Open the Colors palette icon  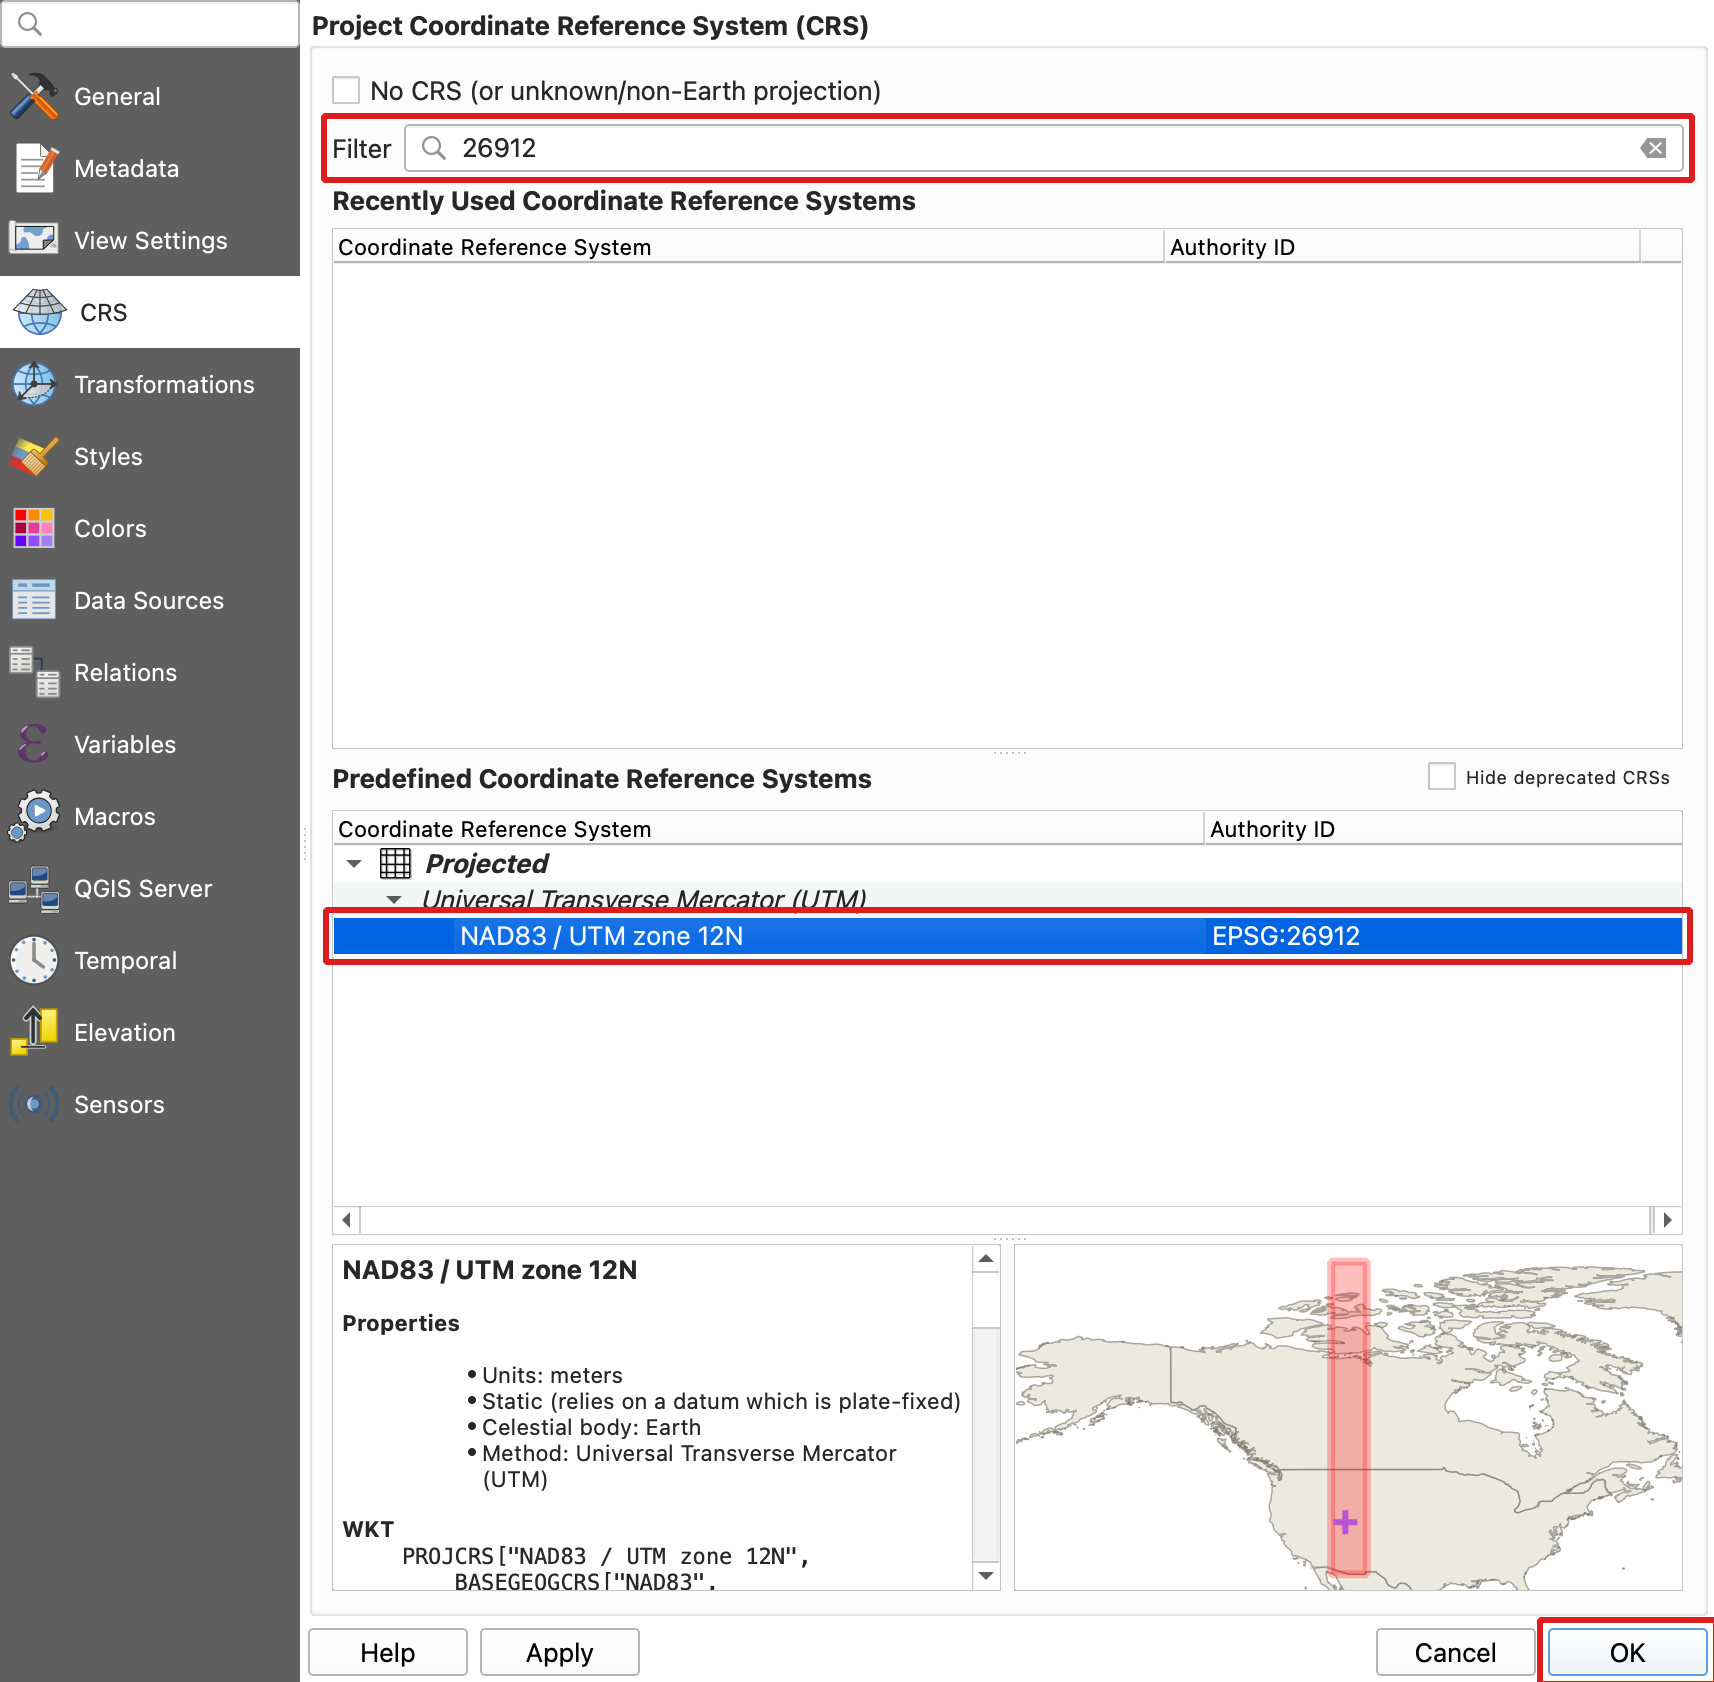pos(34,528)
